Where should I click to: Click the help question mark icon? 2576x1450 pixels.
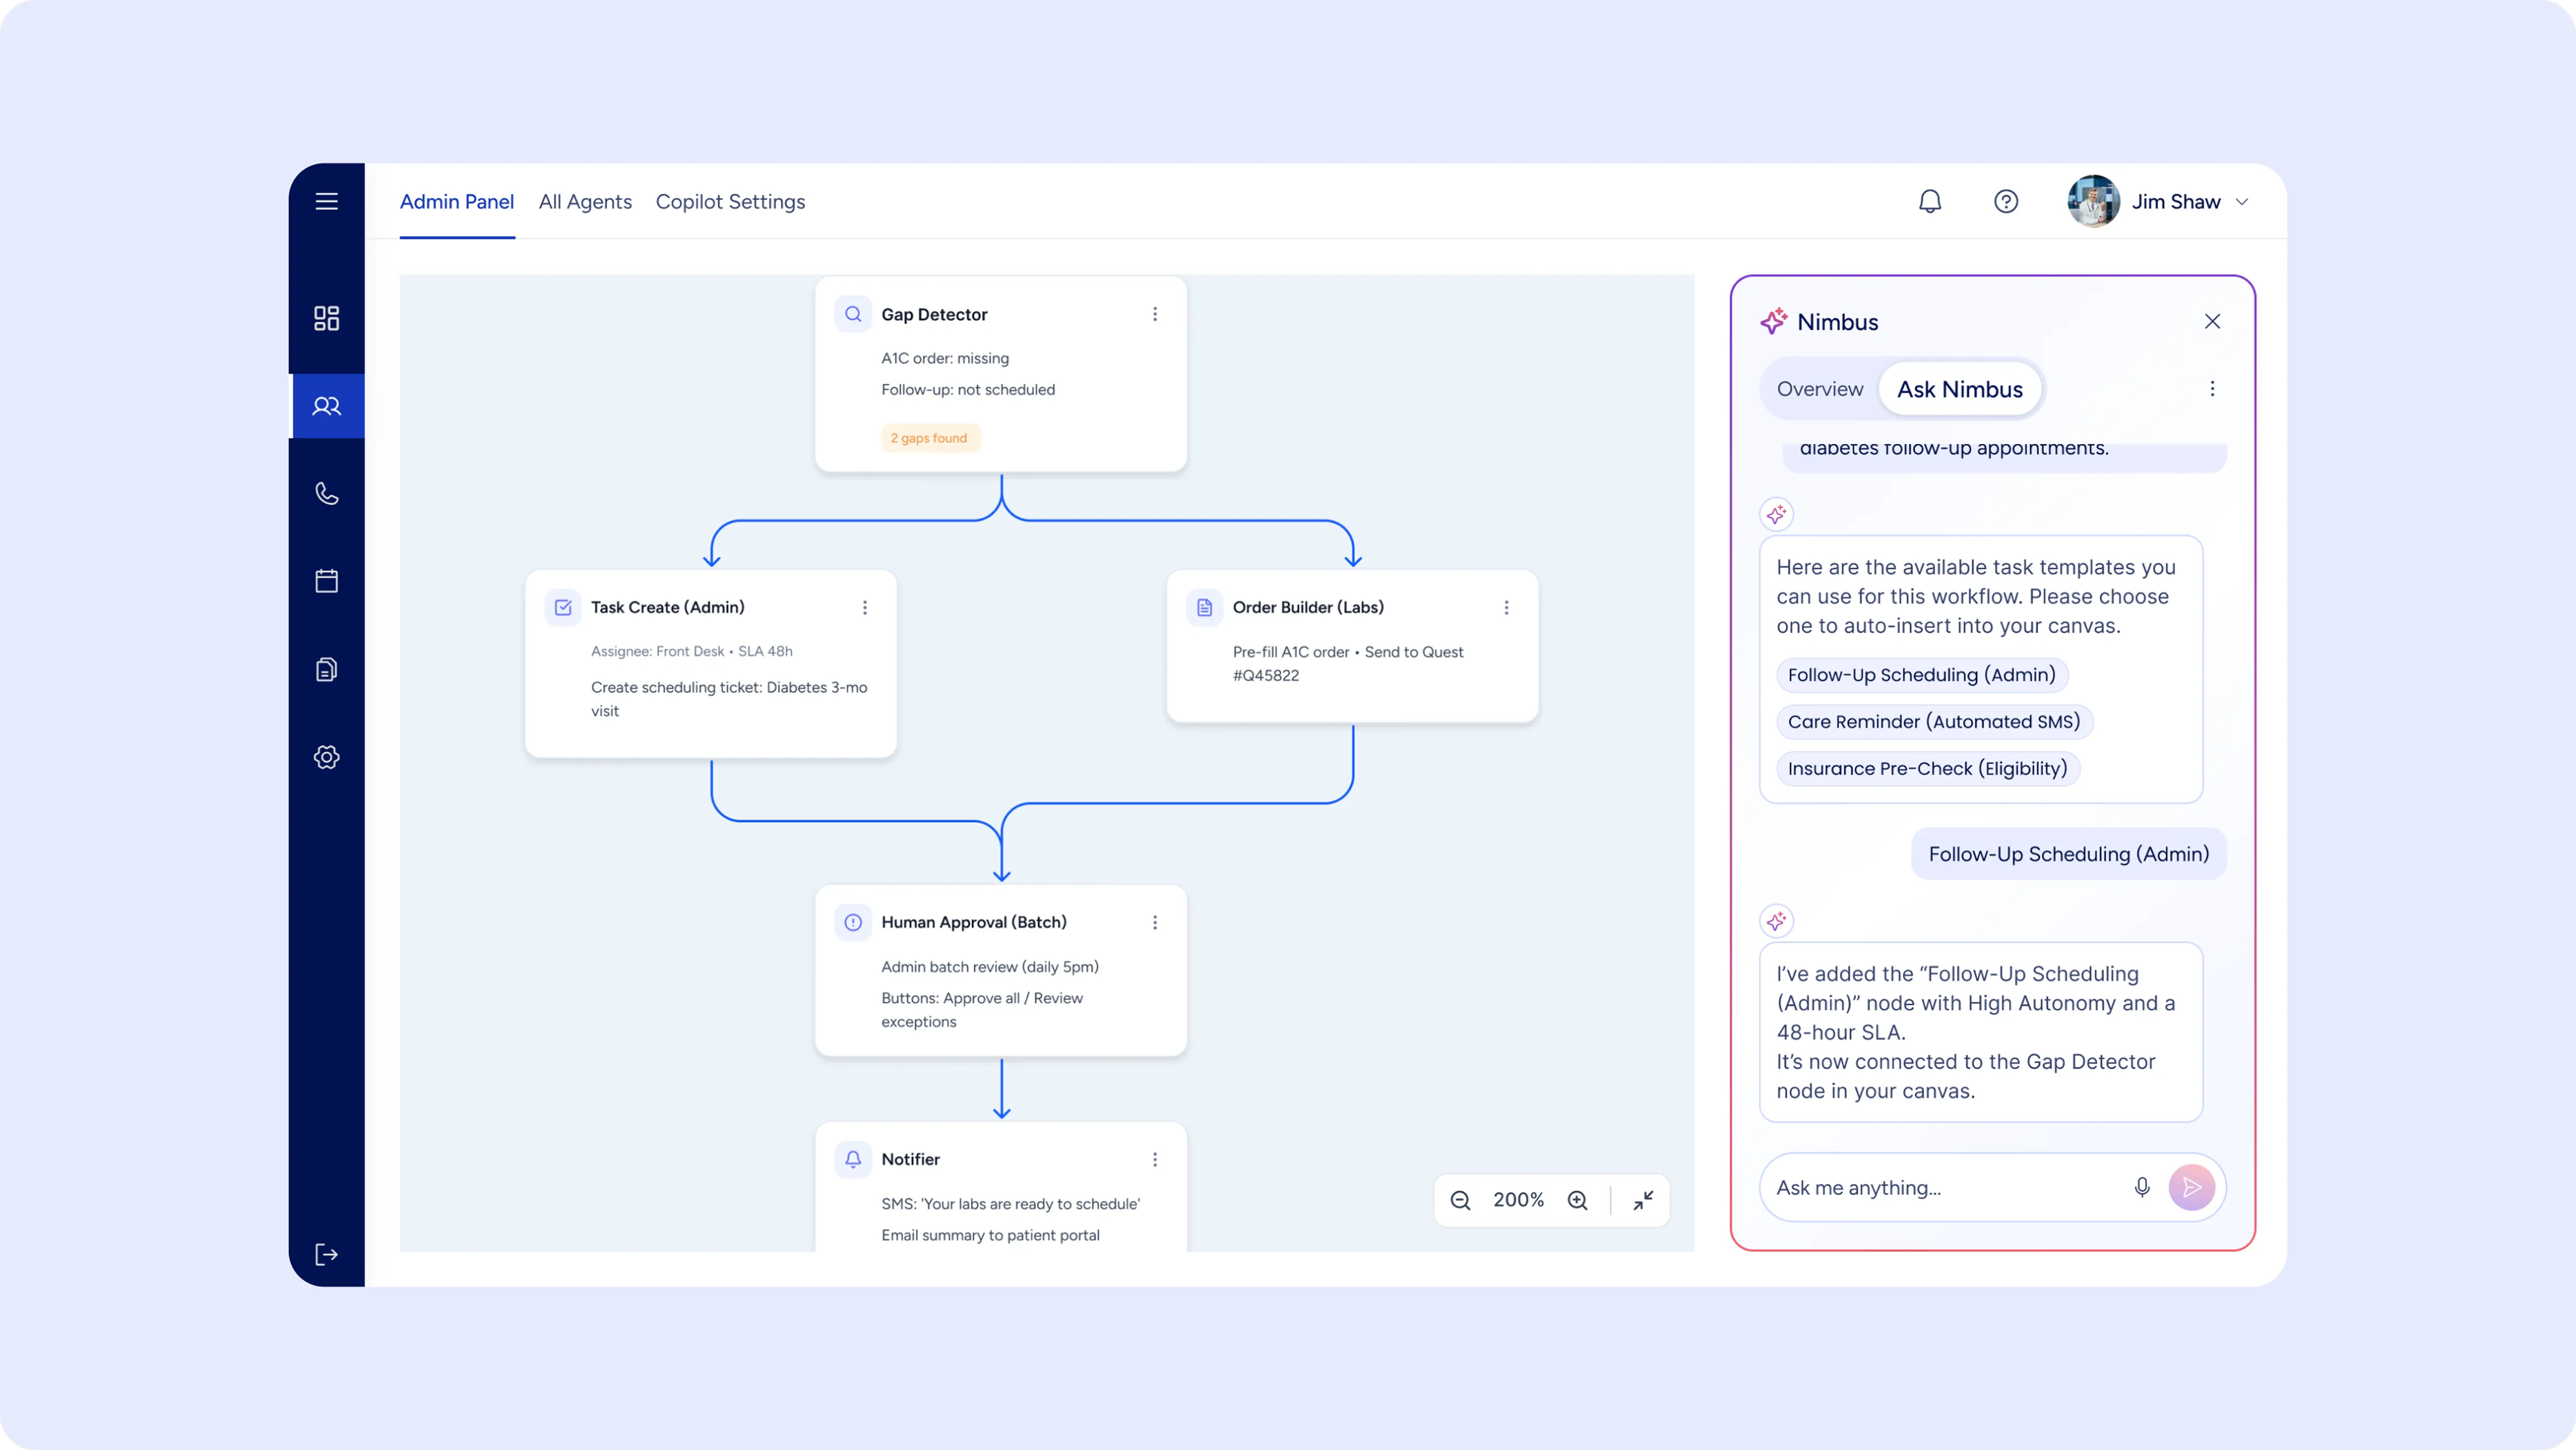[x=2005, y=201]
